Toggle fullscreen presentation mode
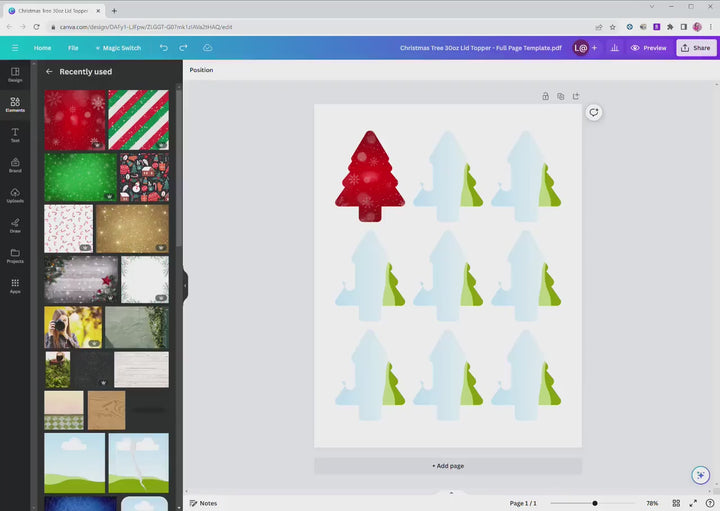The width and height of the screenshot is (720, 511). pos(694,503)
